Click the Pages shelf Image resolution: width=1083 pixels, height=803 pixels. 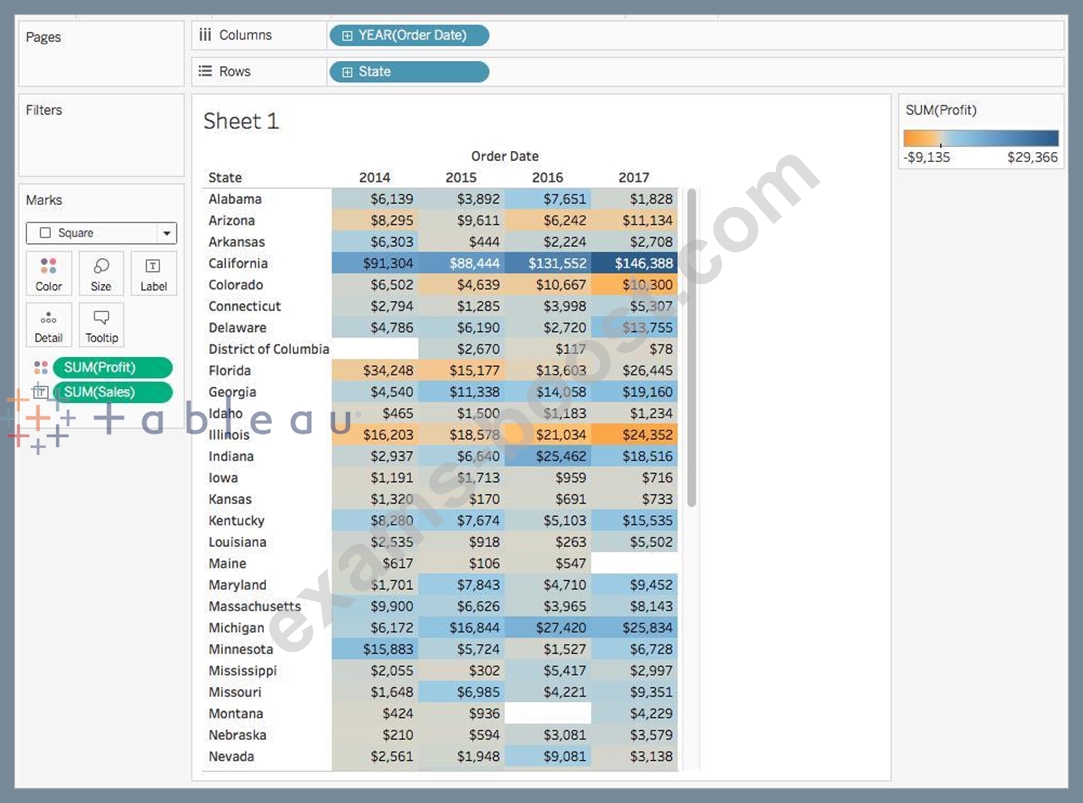coord(101,53)
